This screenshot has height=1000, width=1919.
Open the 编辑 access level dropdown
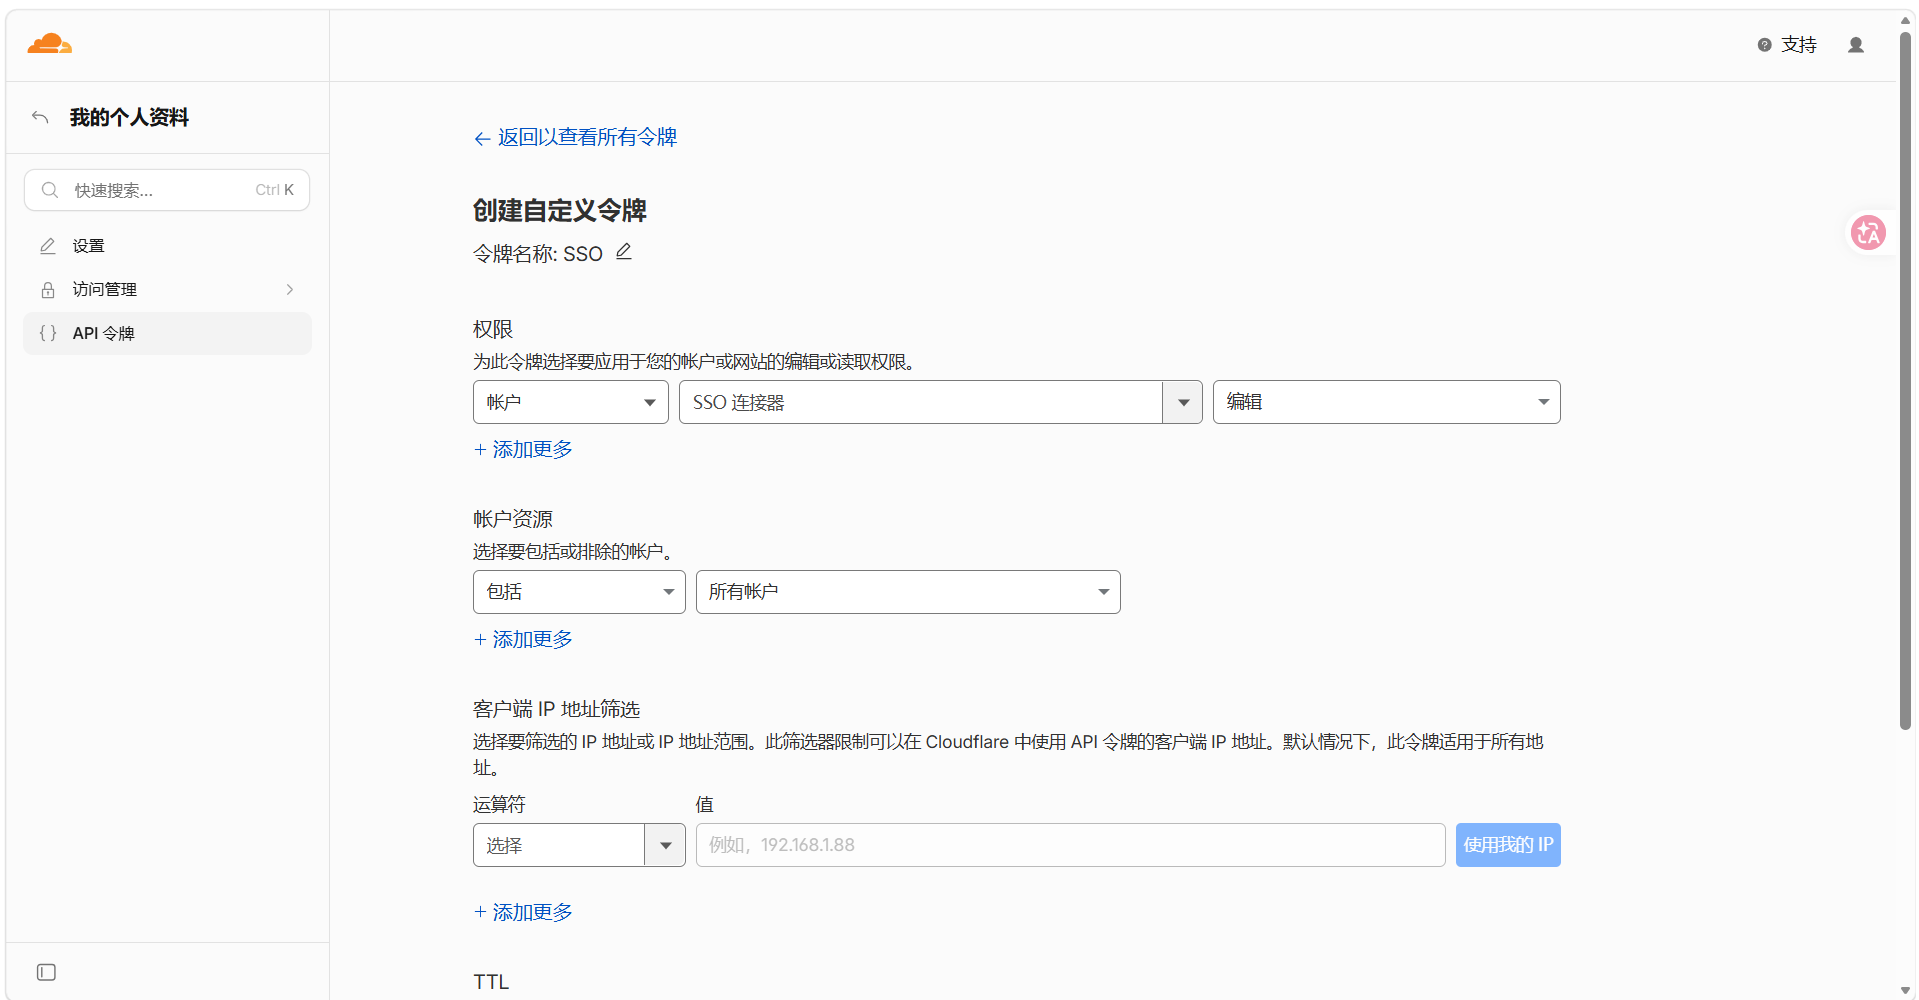click(x=1386, y=402)
